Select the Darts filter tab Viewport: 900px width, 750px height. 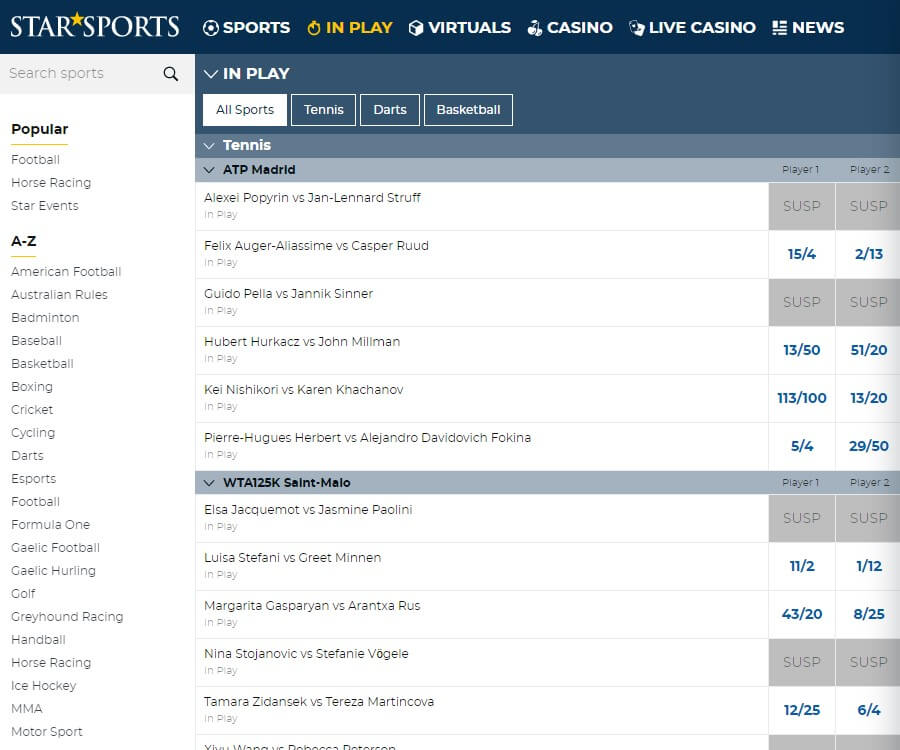[390, 110]
